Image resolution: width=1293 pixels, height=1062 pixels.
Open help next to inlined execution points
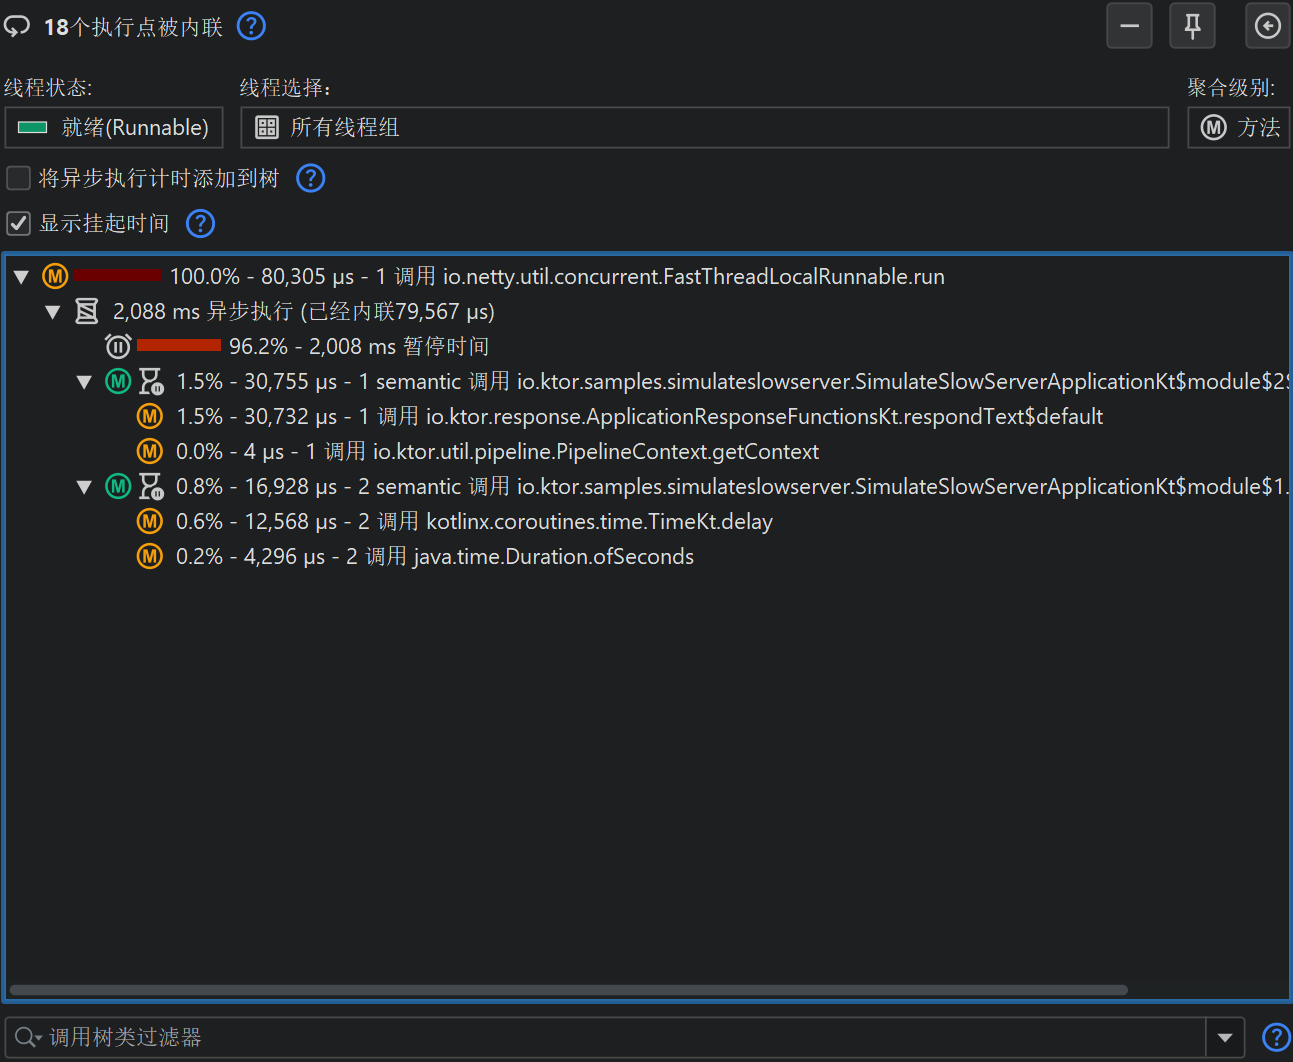click(x=251, y=26)
